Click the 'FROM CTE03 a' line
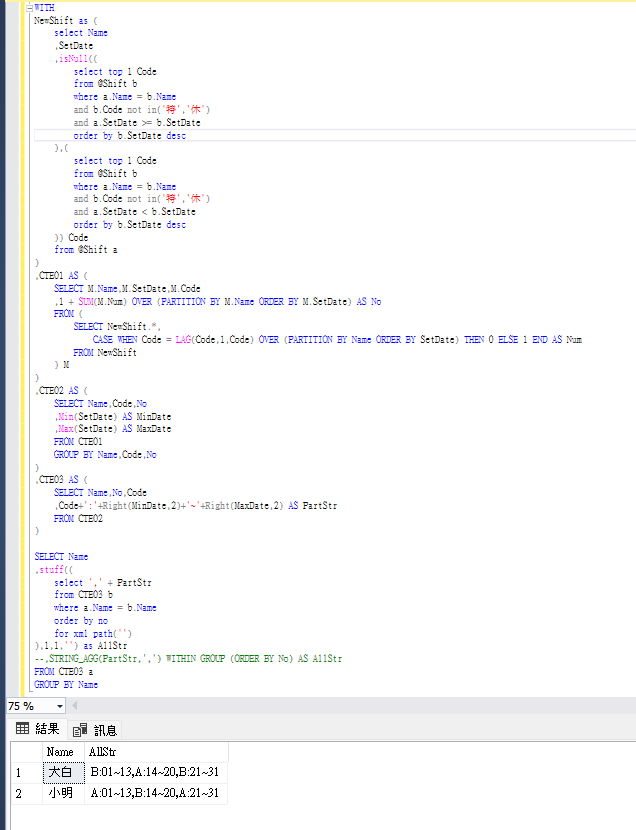Viewport: 636px width, 830px height. 63,671
